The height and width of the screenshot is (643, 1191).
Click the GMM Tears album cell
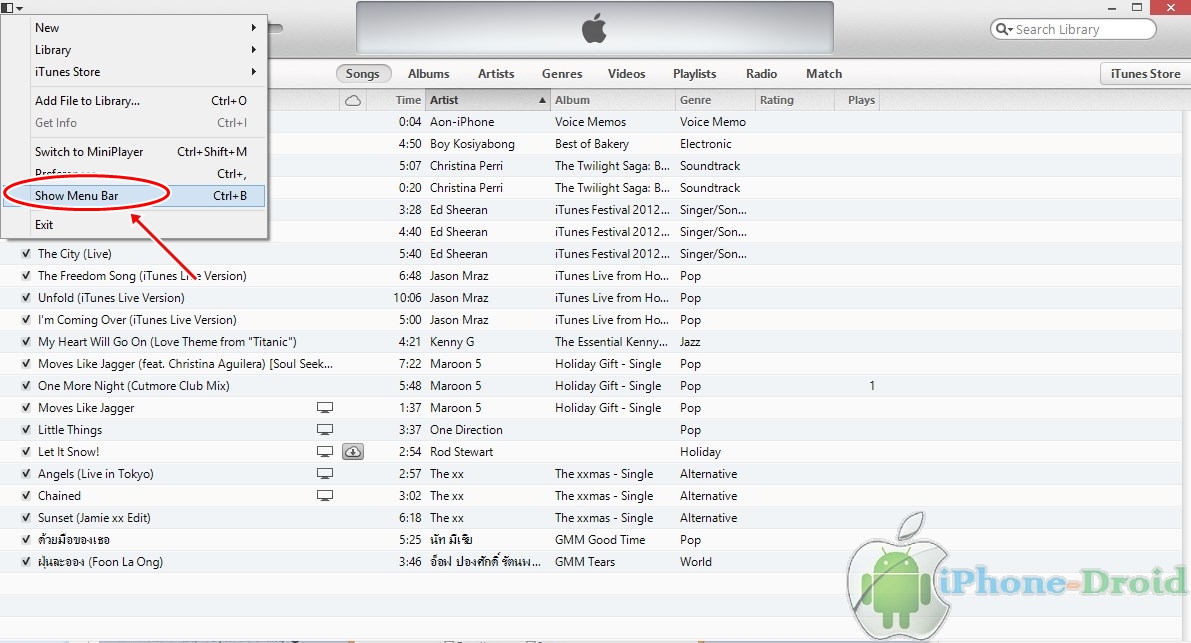[585, 562]
